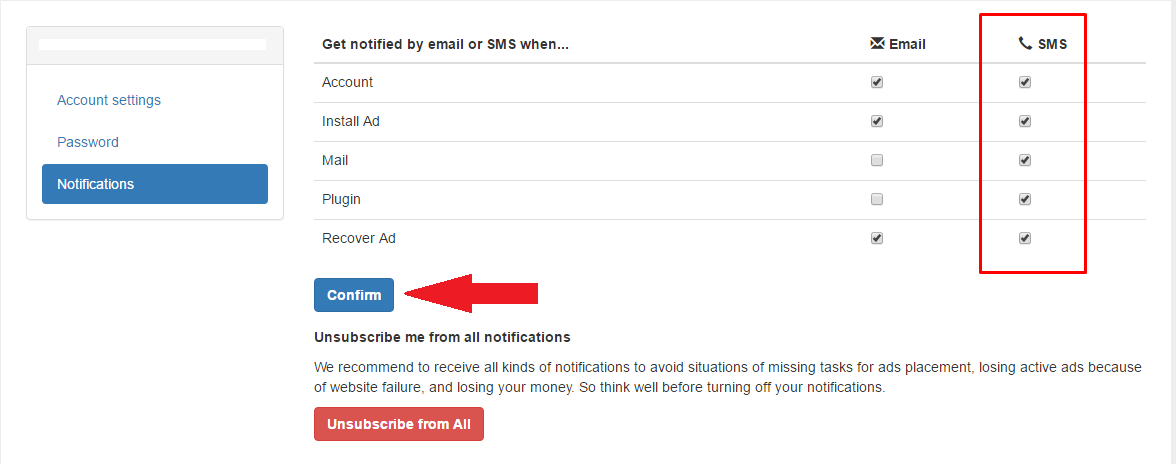1176x464 pixels.
Task: Uncheck the Account SMS notification checkbox
Action: [x=1024, y=82]
